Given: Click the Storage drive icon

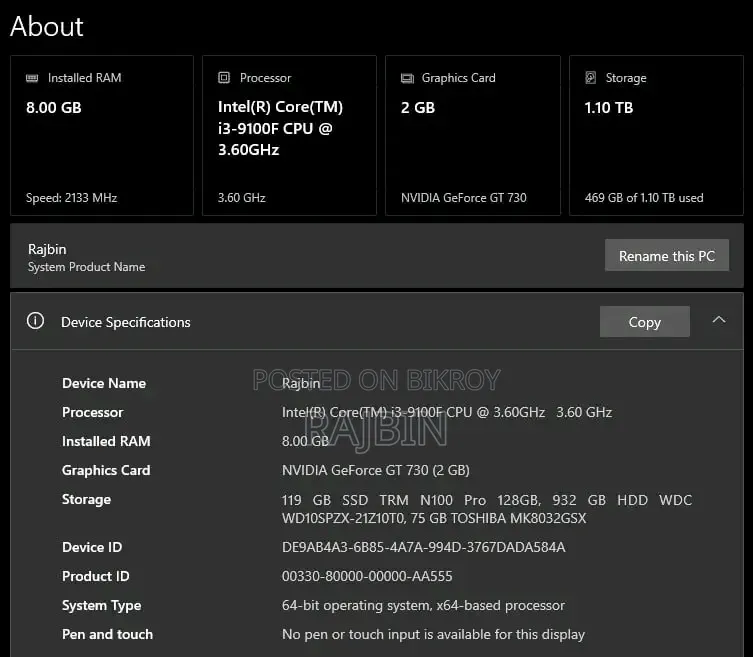Looking at the screenshot, I should (591, 77).
